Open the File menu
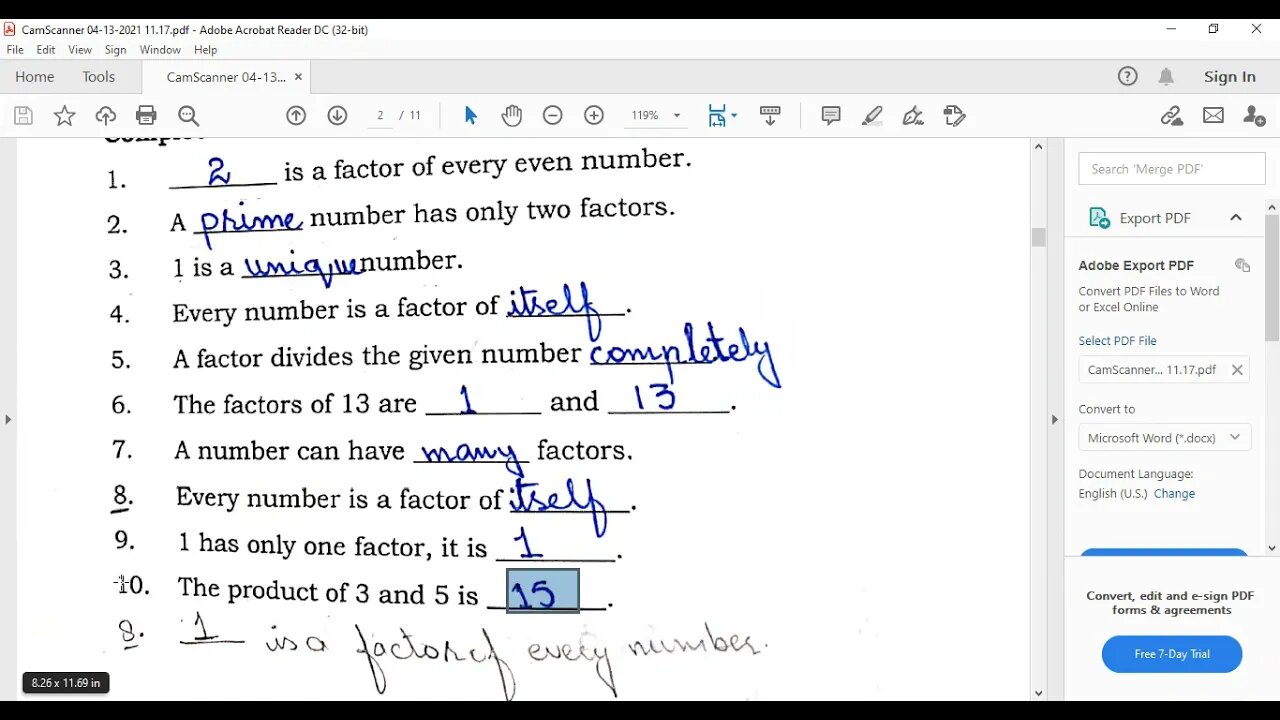The width and height of the screenshot is (1280, 720). [x=15, y=49]
